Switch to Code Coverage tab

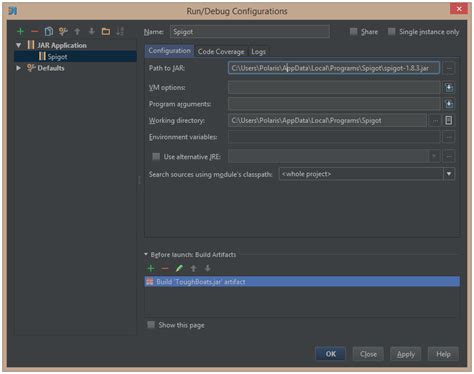coord(221,52)
